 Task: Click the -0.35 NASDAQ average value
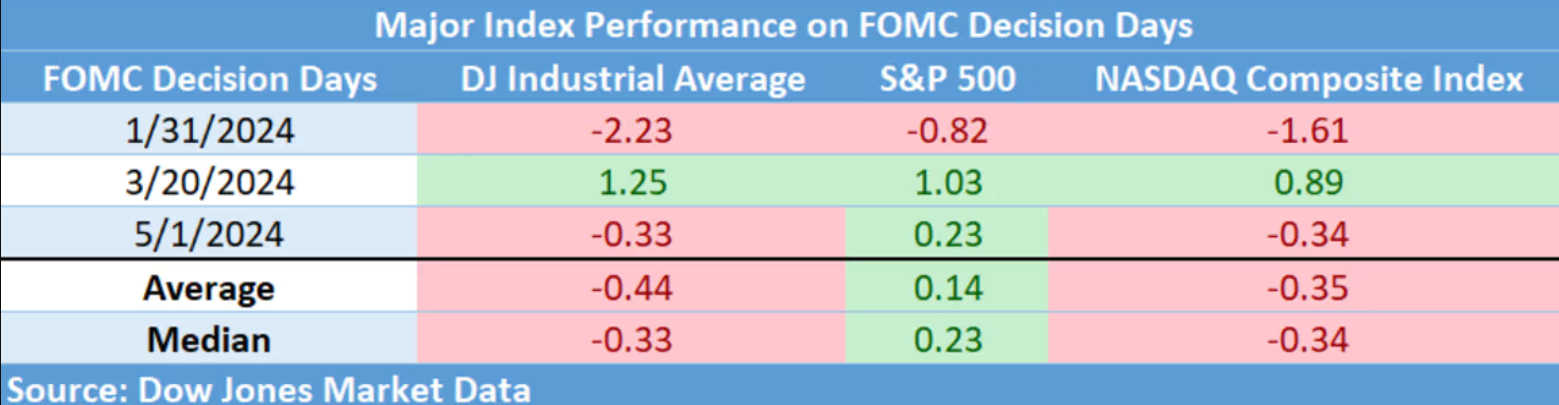point(1309,288)
